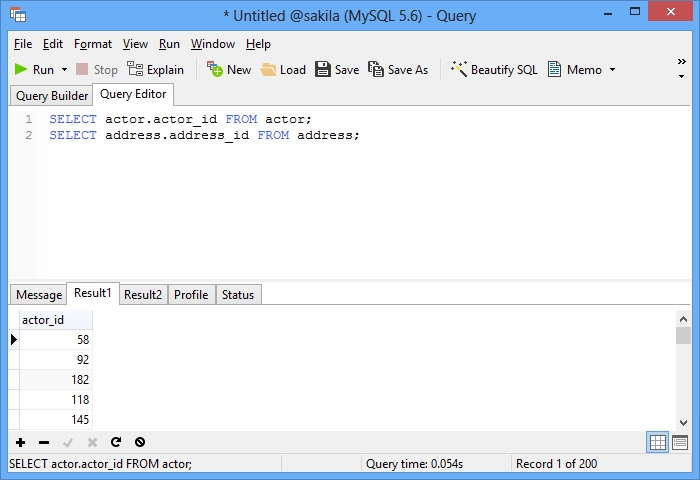Viewport: 700px width, 480px height.
Task: Open the Status tab
Action: pyautogui.click(x=238, y=295)
